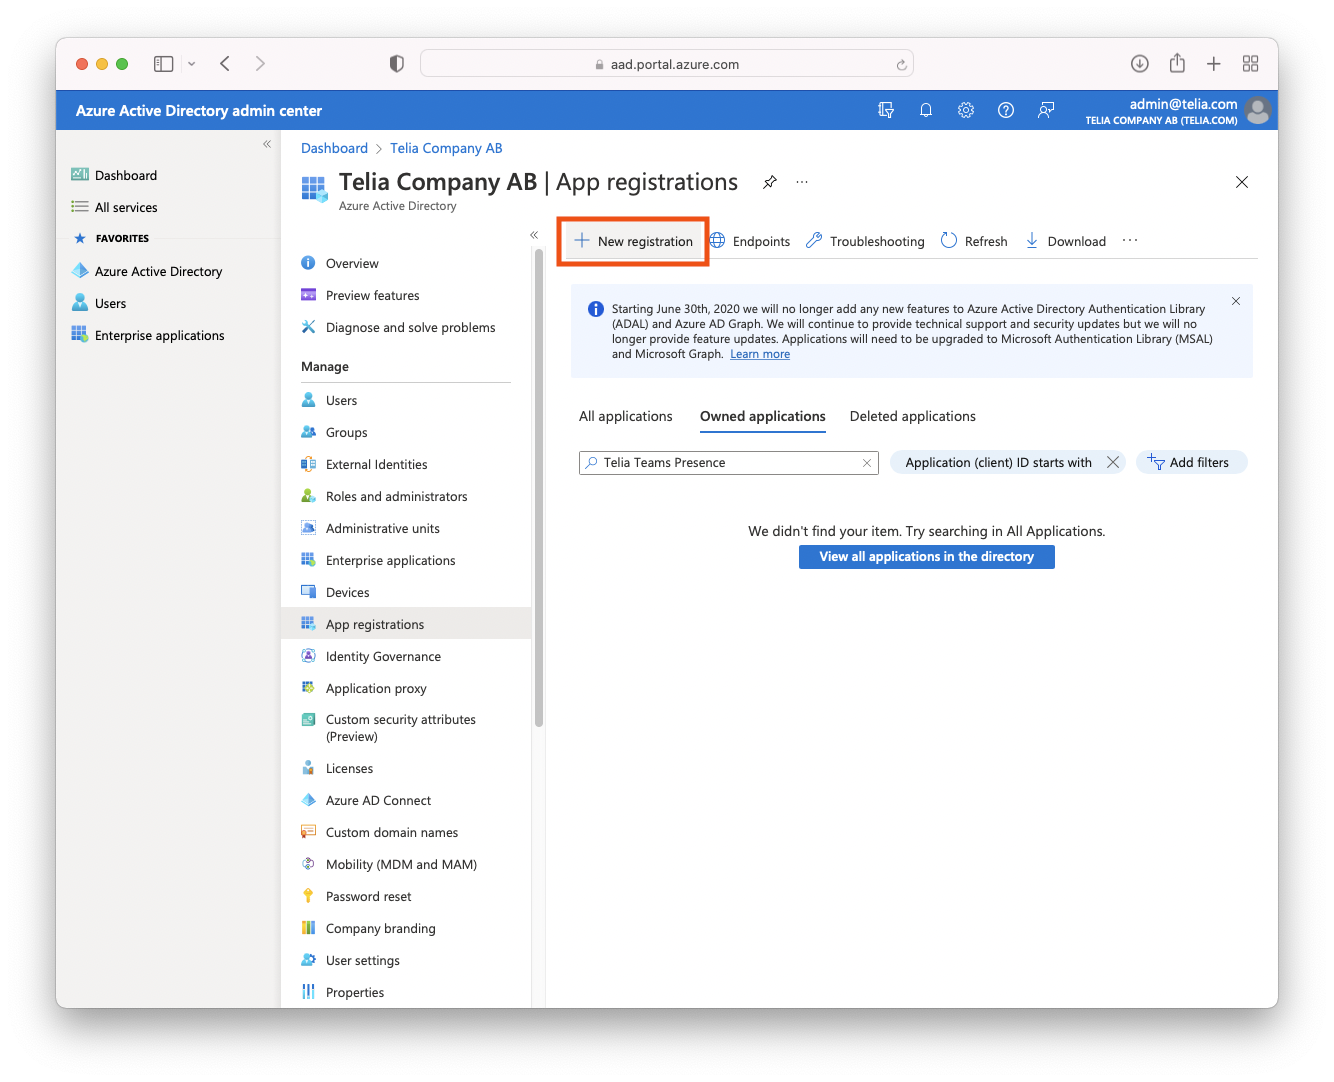Click the Dashboard breadcrumb link

click(x=334, y=148)
